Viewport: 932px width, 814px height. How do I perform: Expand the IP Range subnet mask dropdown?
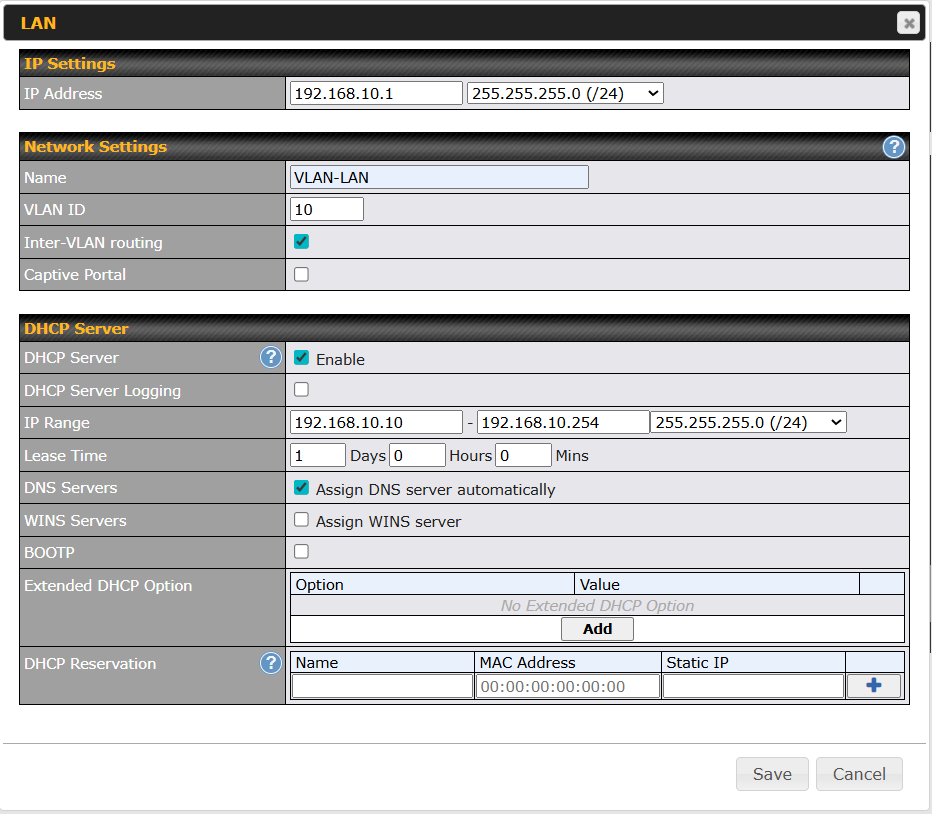tap(748, 422)
